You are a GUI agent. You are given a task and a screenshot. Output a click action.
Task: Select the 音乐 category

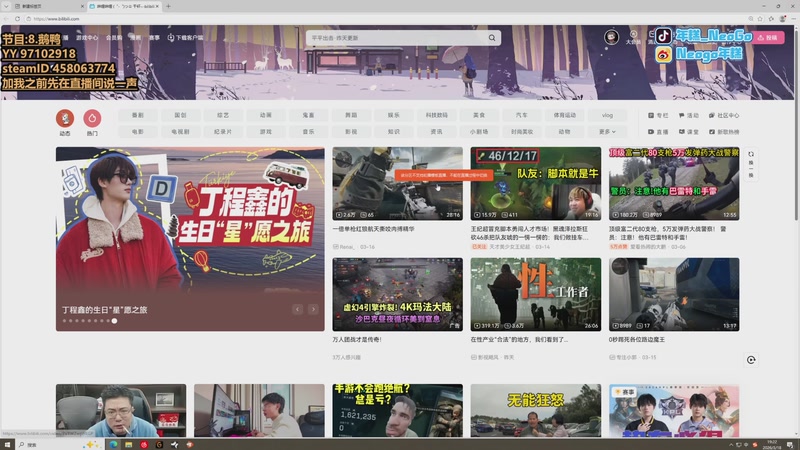point(308,132)
